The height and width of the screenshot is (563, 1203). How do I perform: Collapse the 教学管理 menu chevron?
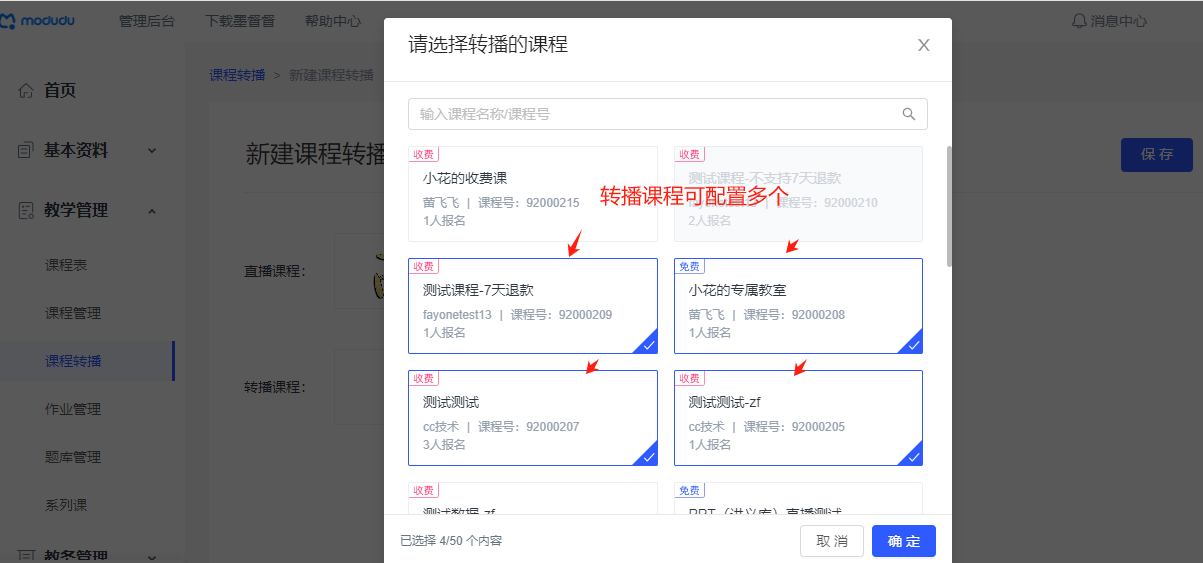152,211
